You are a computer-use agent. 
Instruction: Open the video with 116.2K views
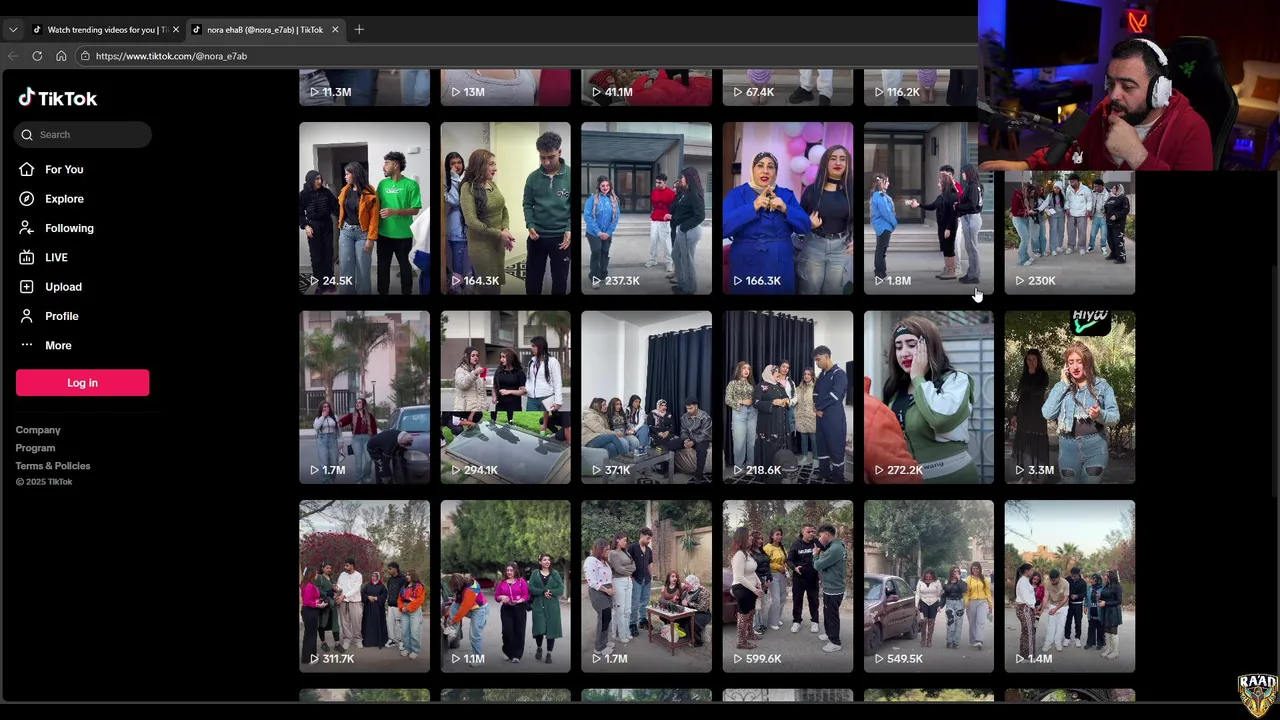pyautogui.click(x=920, y=88)
